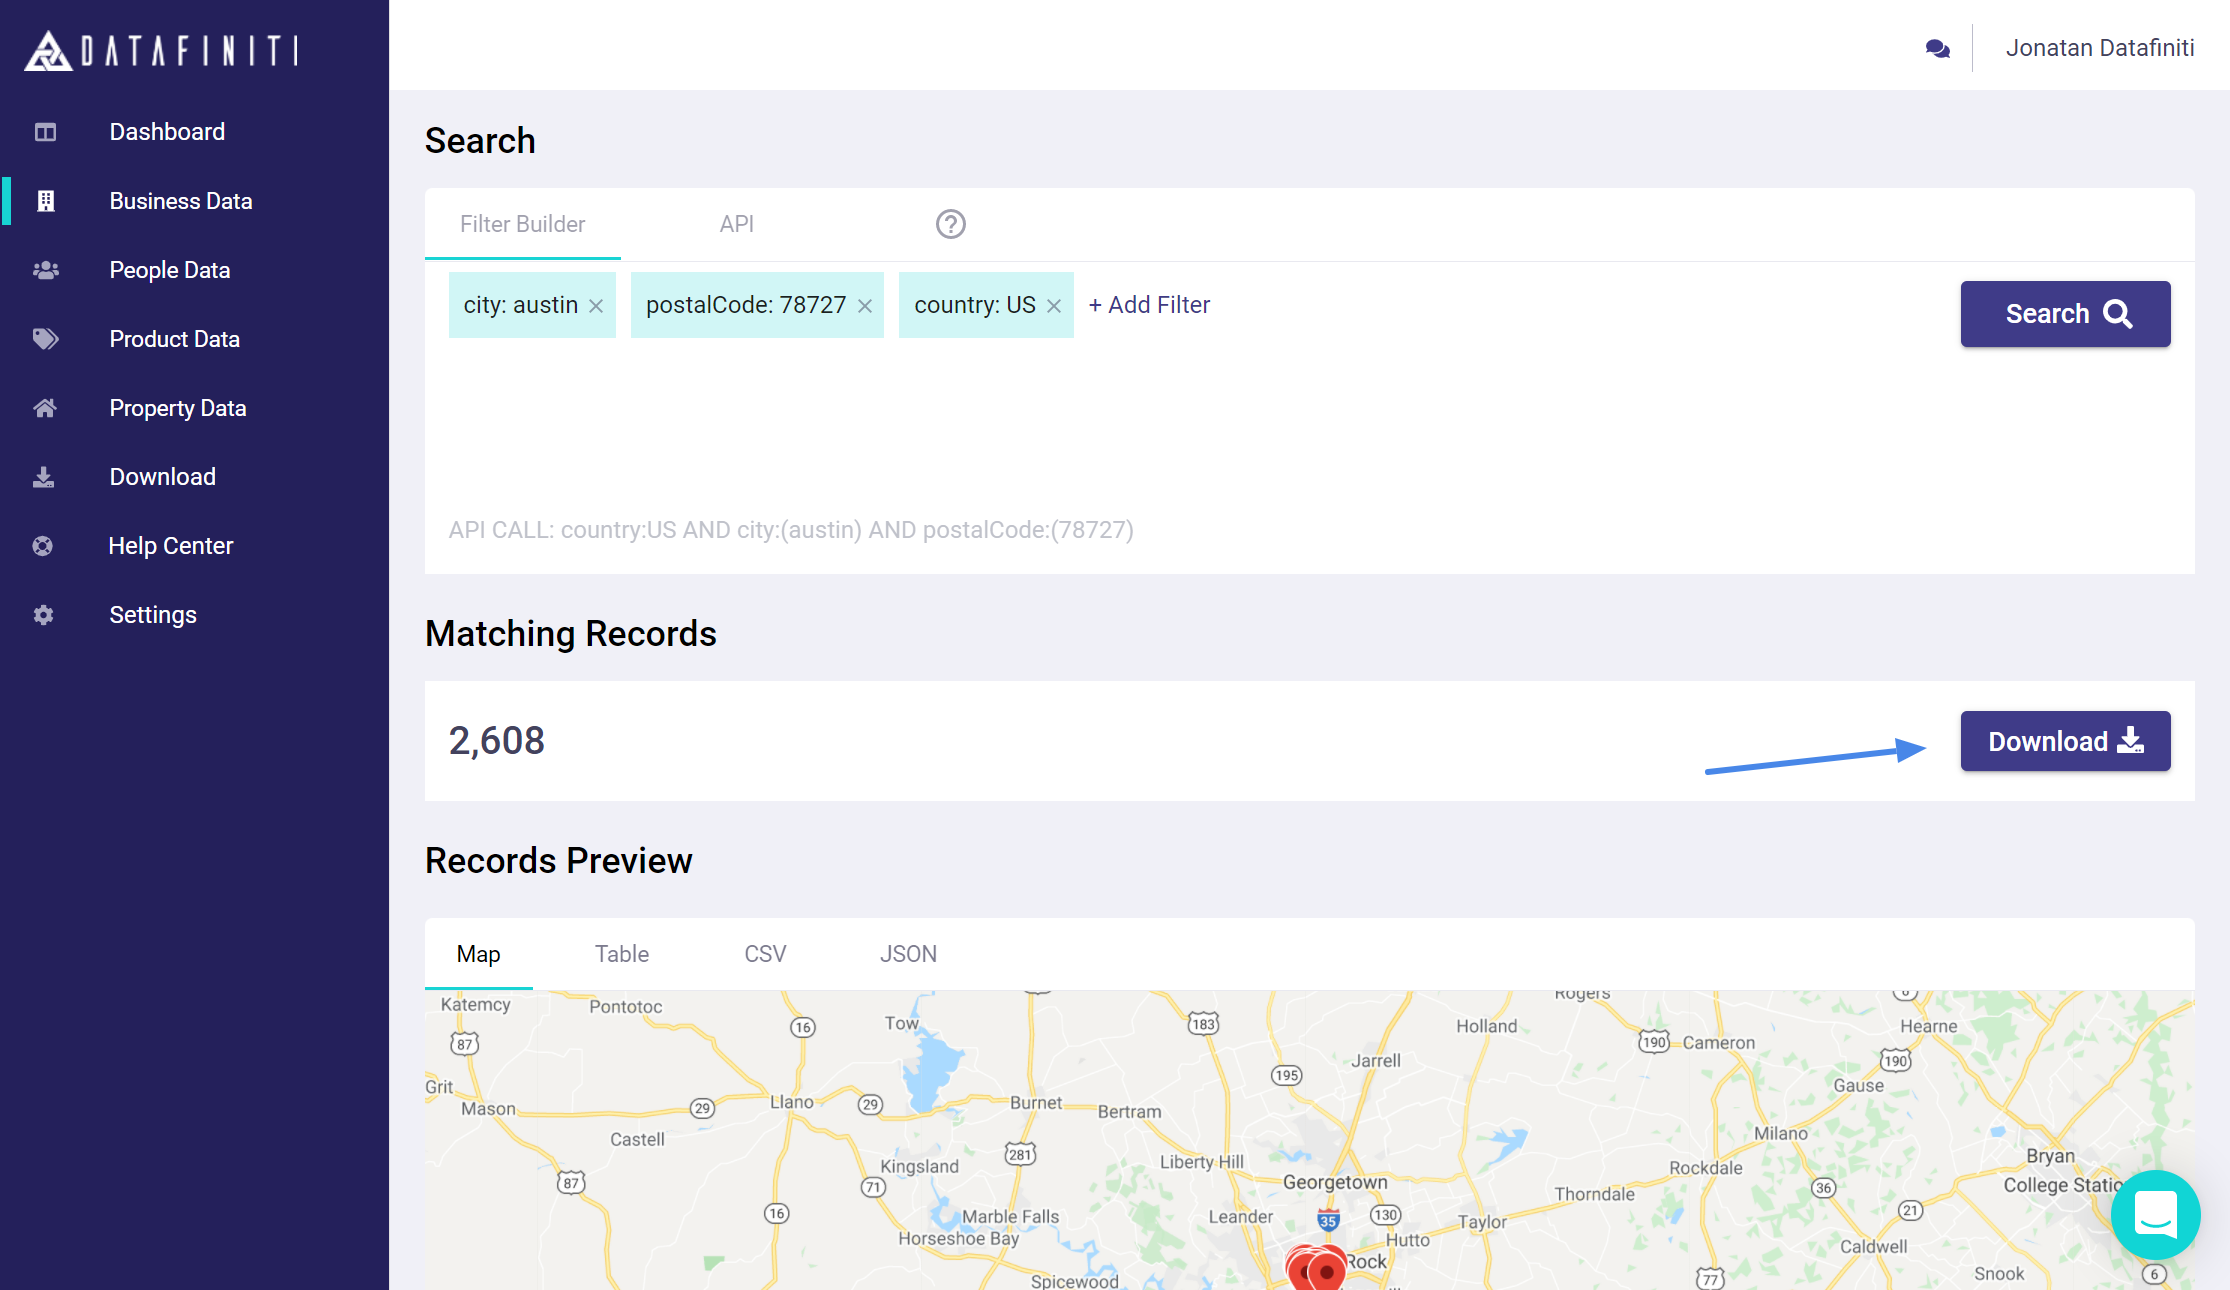Click the red map marker pin
Image resolution: width=2230 pixels, height=1290 pixels.
coord(1326,1270)
